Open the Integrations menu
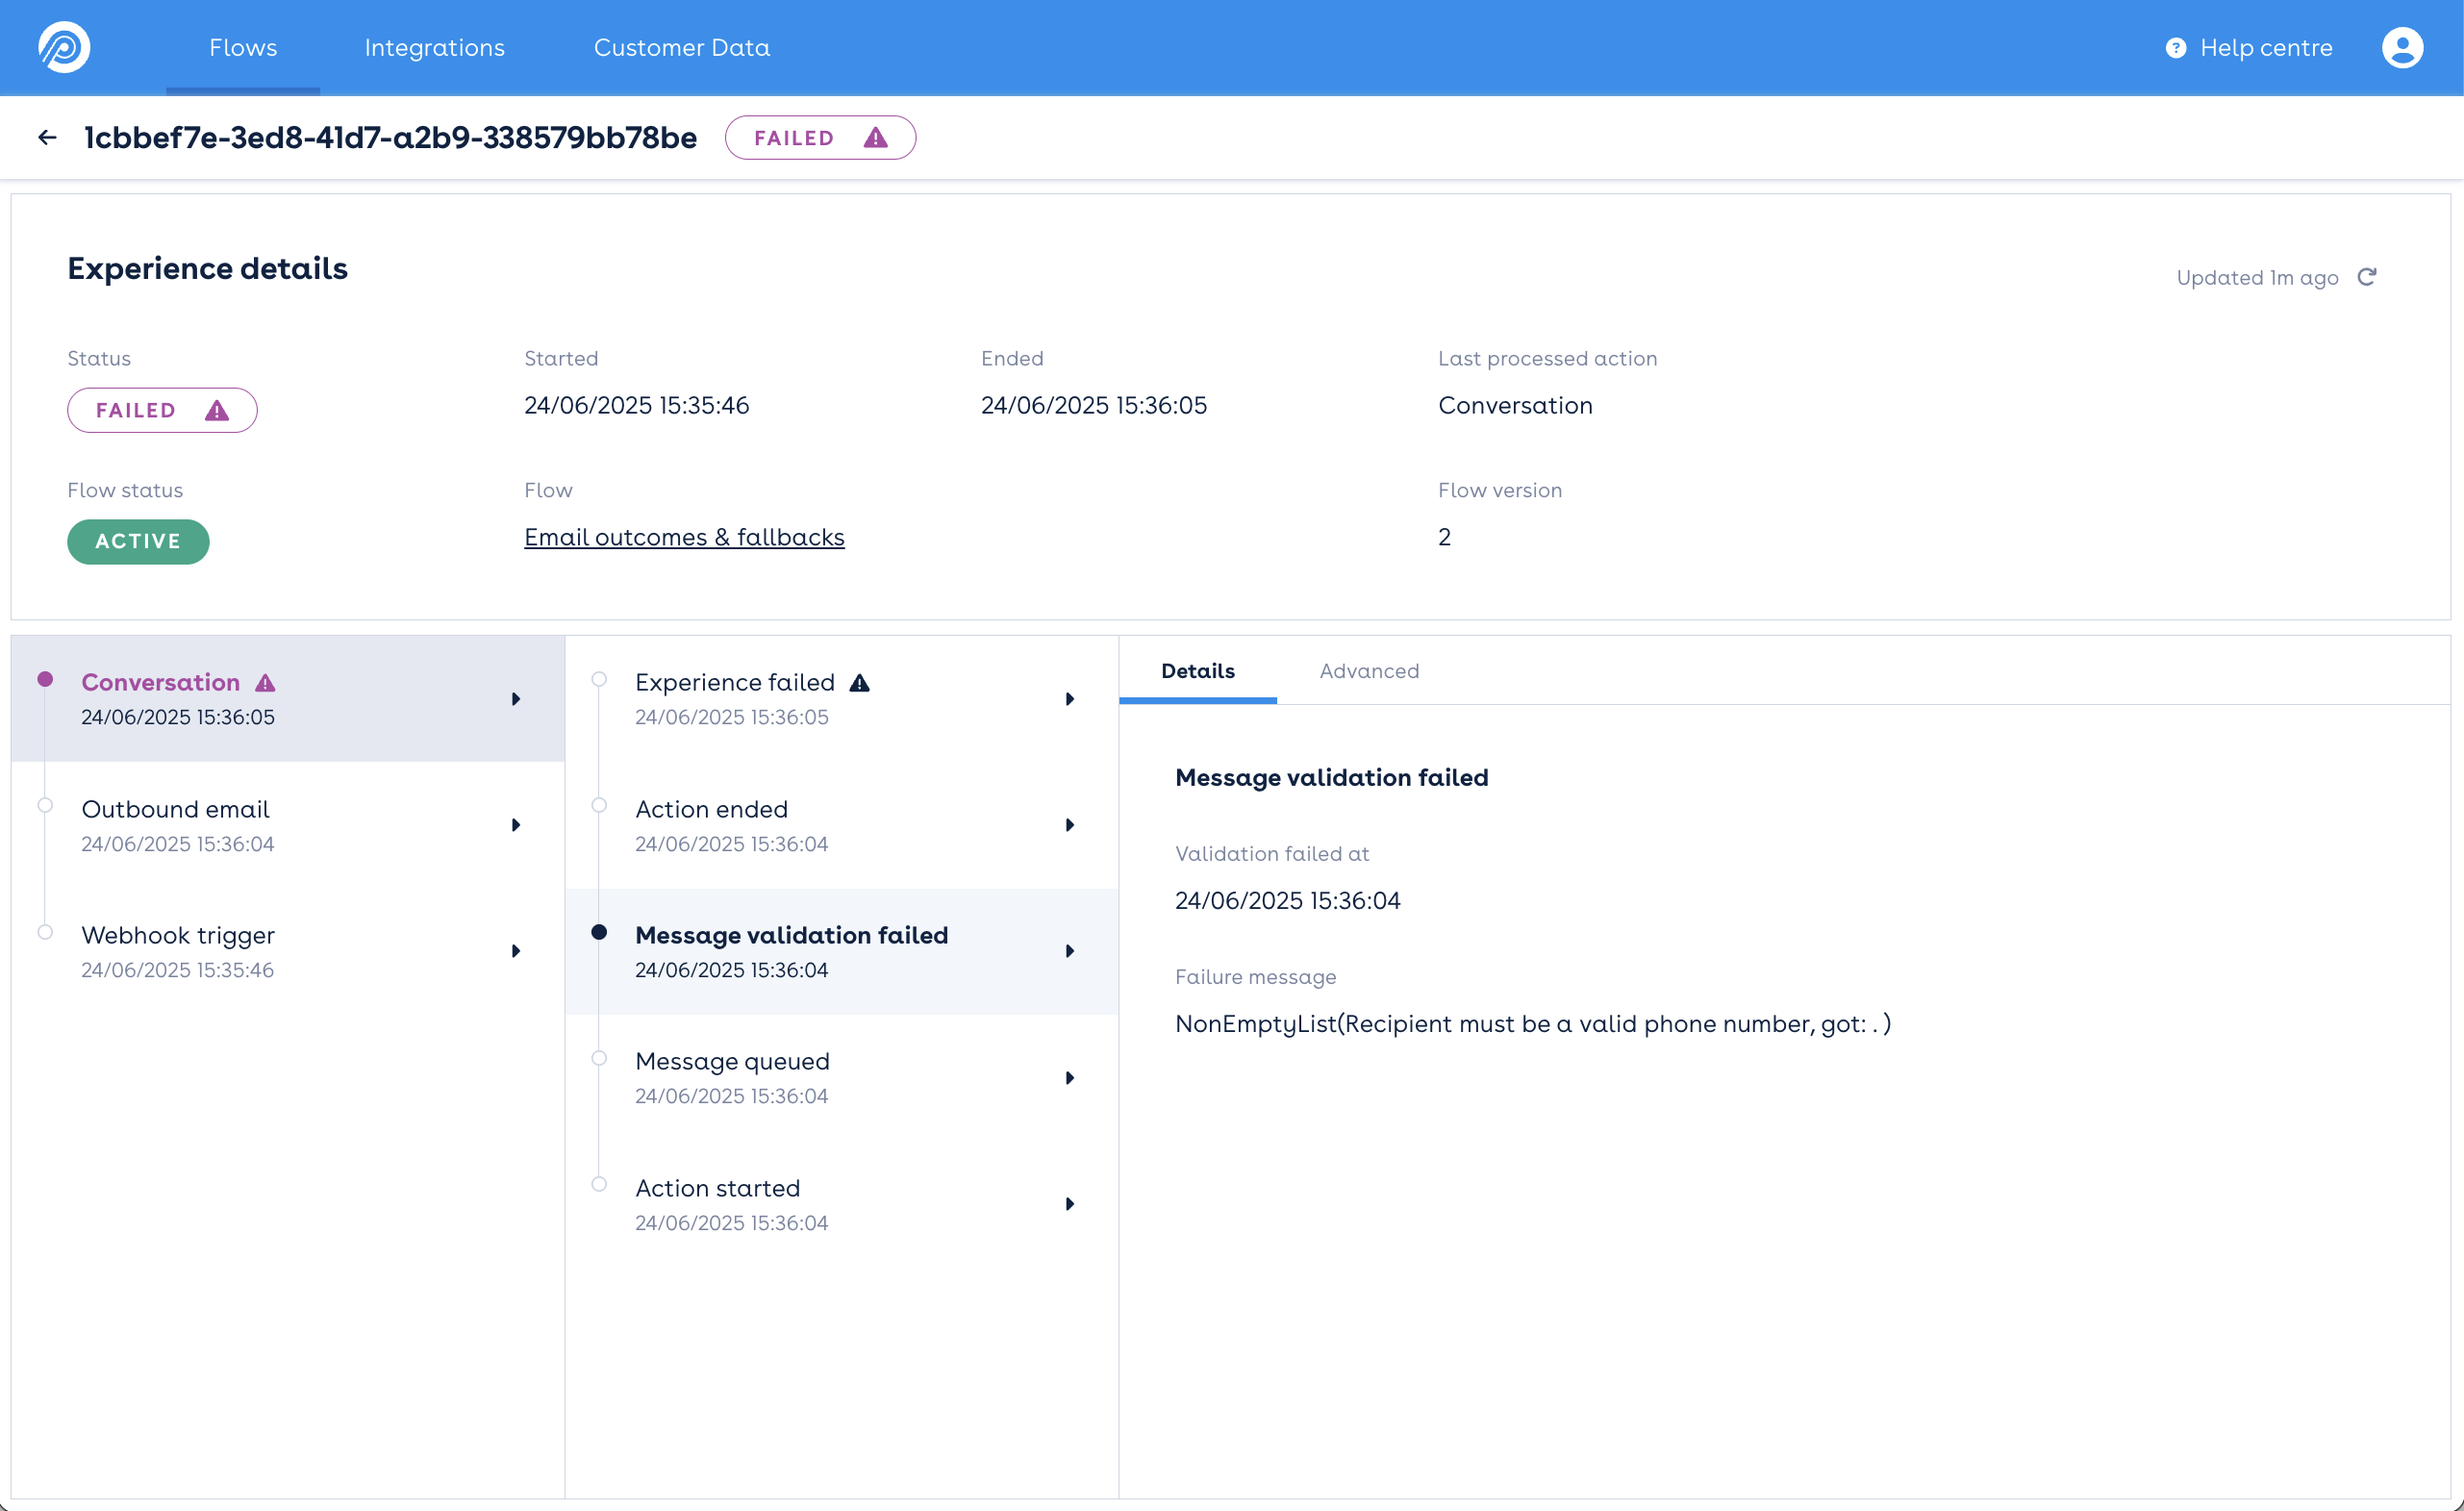 pyautogui.click(x=434, y=48)
